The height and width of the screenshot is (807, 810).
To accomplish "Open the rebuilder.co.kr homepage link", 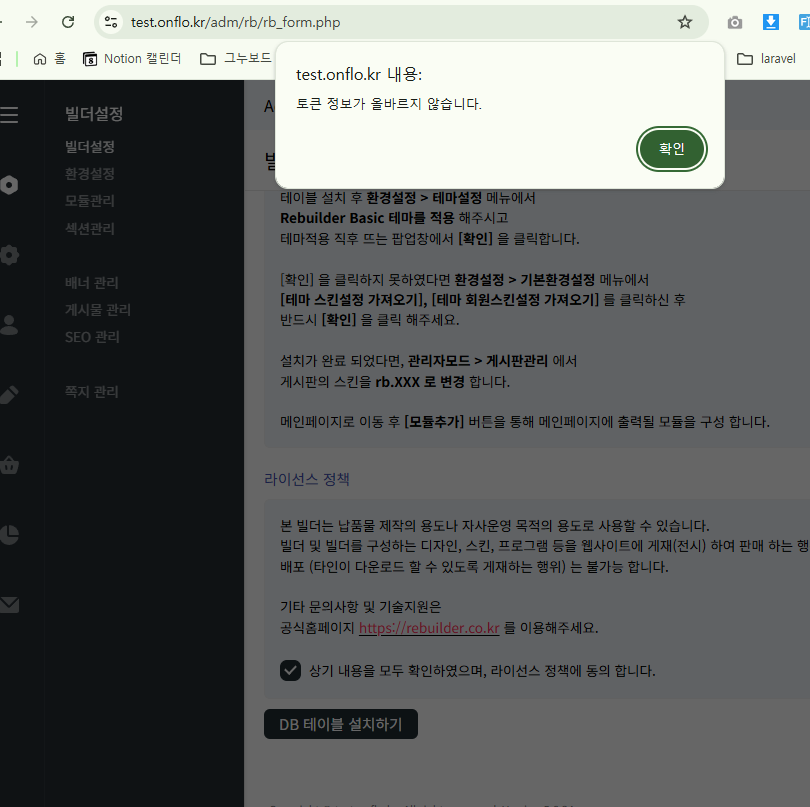I will point(428,628).
